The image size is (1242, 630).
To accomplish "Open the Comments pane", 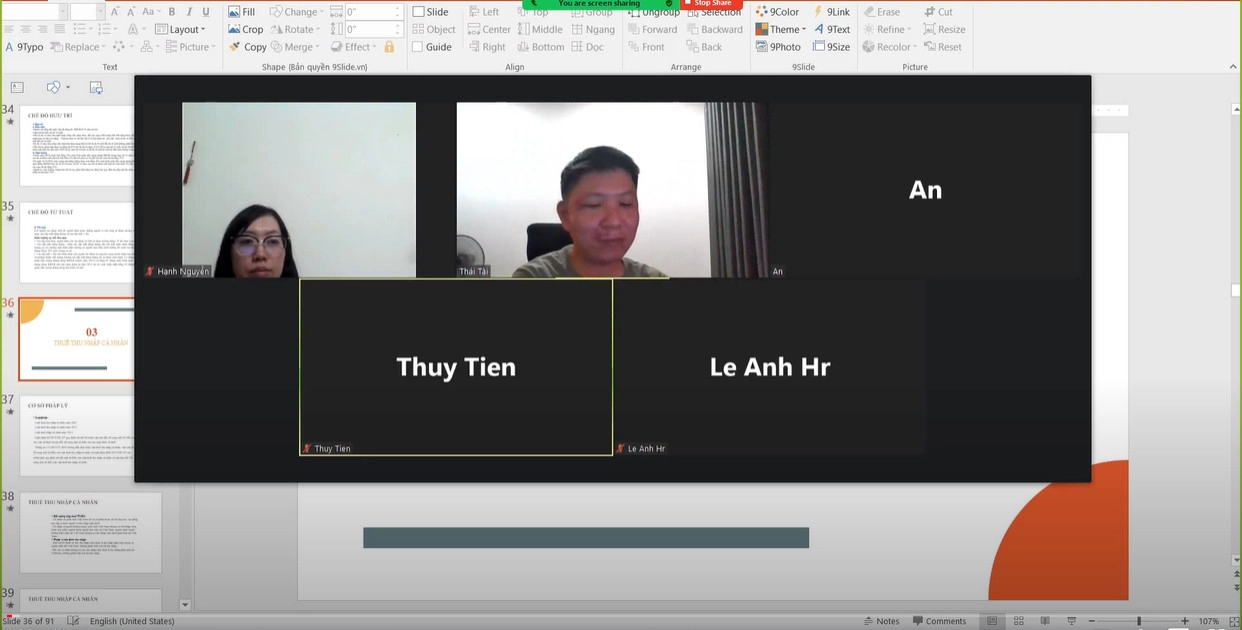I will coord(938,621).
